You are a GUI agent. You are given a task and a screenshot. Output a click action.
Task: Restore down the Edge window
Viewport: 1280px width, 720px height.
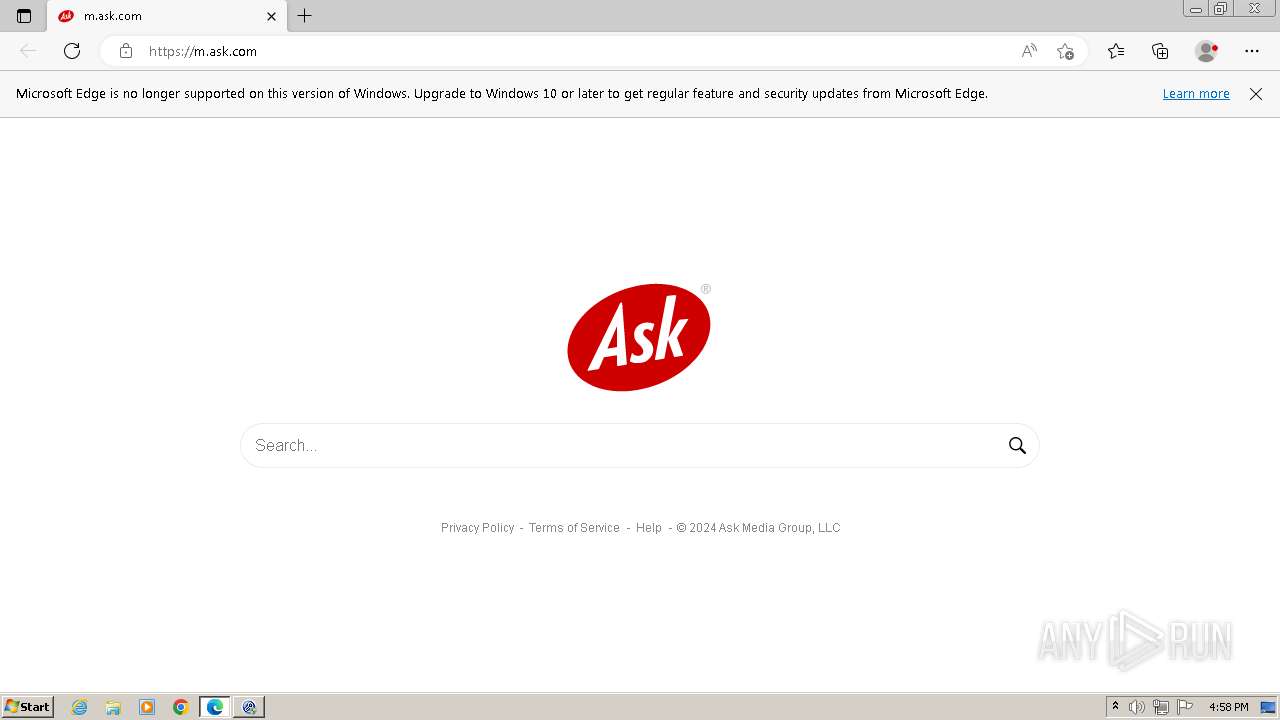[1221, 9]
